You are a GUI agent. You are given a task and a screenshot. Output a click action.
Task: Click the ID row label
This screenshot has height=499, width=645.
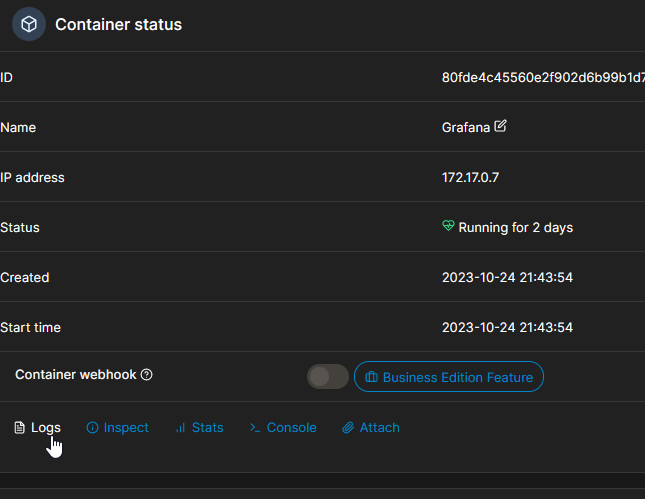(6, 77)
